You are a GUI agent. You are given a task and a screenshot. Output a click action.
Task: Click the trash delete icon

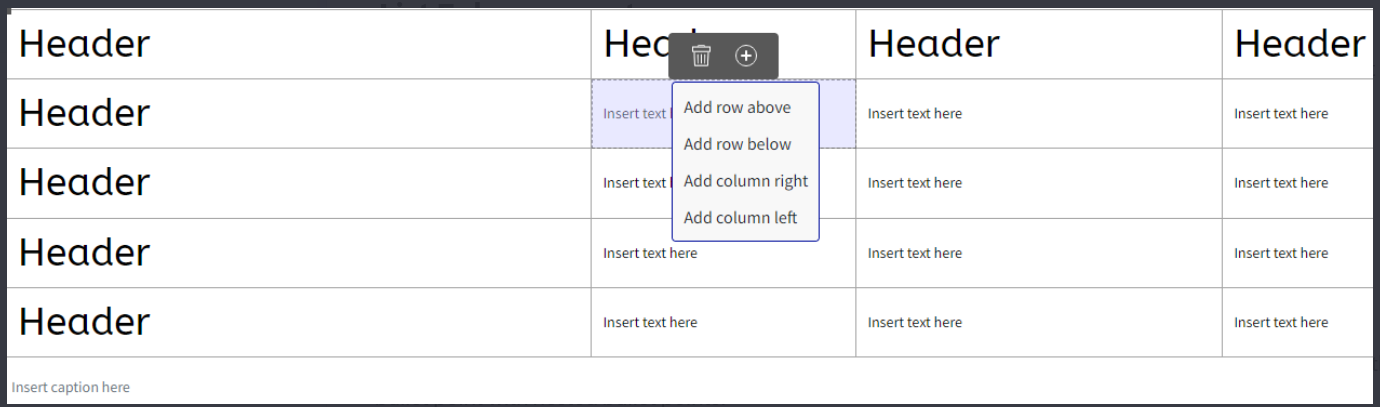[701, 56]
